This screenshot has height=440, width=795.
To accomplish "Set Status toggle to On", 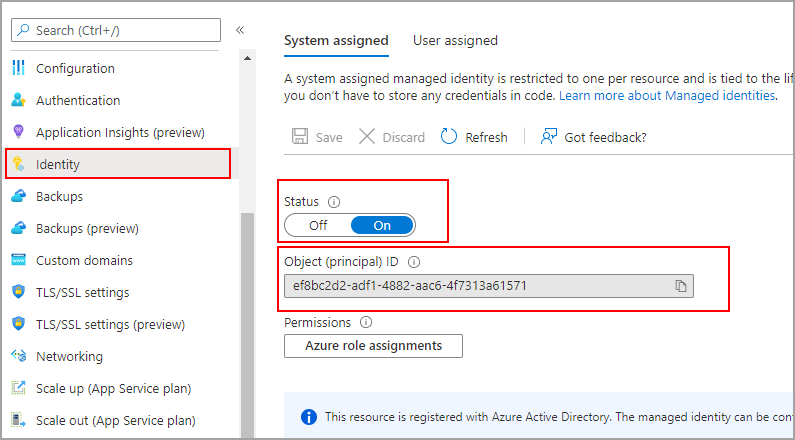I will coord(382,225).
